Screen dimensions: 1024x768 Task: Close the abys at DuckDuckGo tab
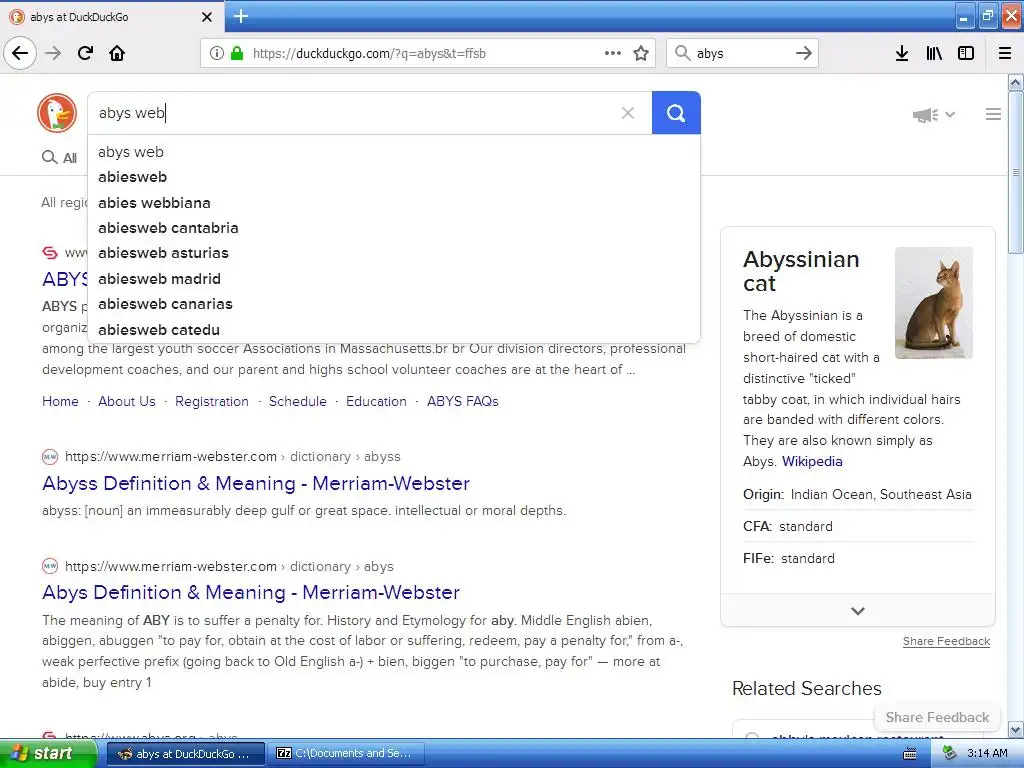(x=207, y=17)
